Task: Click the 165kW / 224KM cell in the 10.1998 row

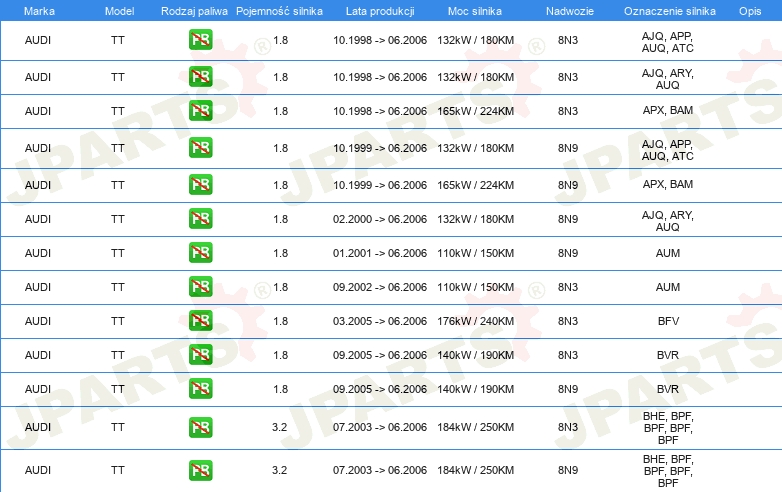Action: click(x=475, y=111)
